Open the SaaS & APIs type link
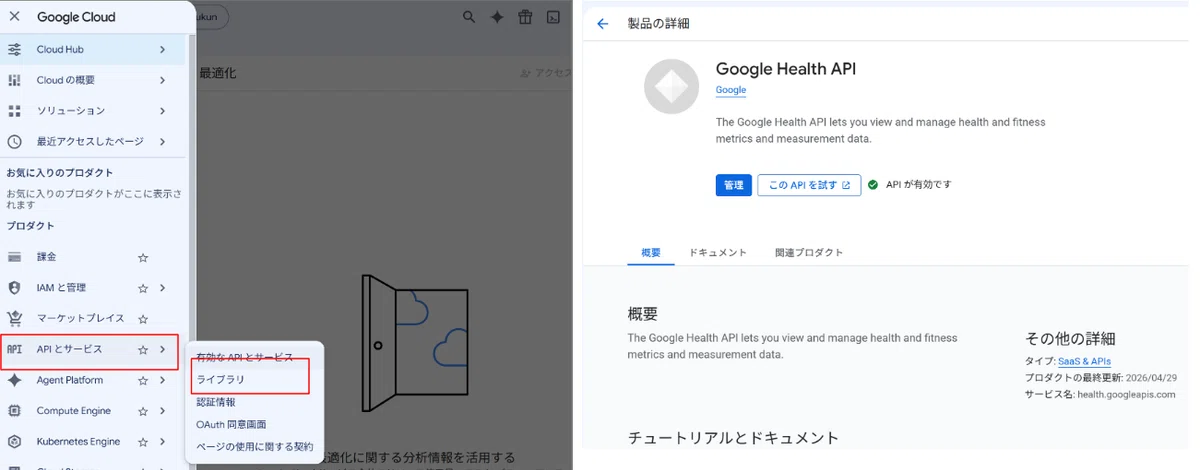 pos(1084,361)
